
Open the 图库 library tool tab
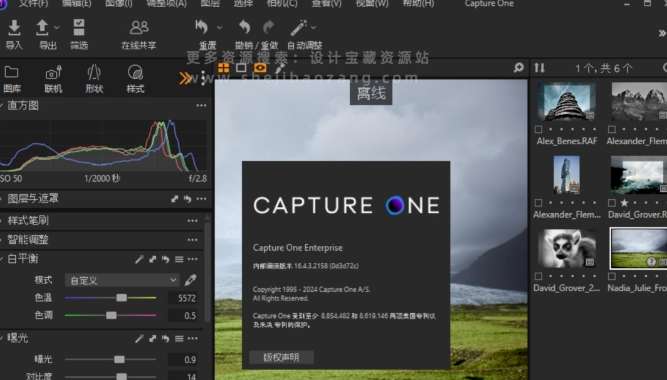coord(12,79)
